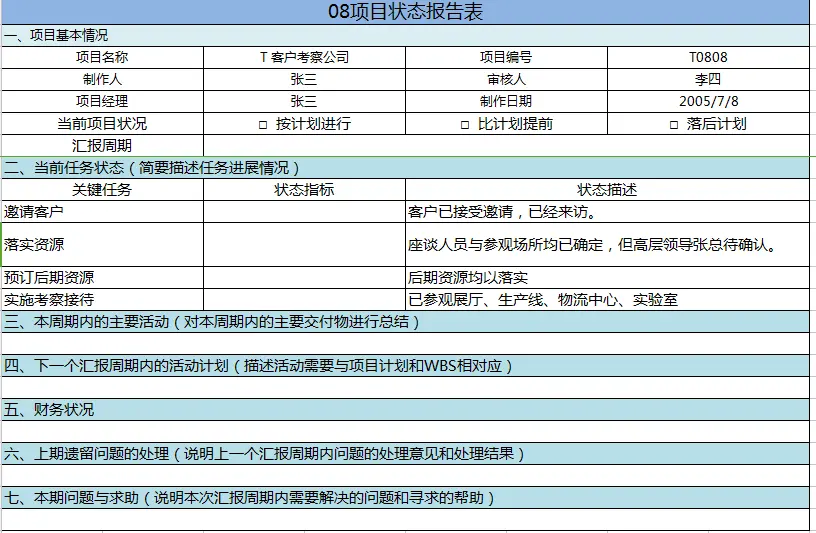Viewport: 816px width, 533px height.
Task: Select the 状态描述 column header
Action: (607, 189)
